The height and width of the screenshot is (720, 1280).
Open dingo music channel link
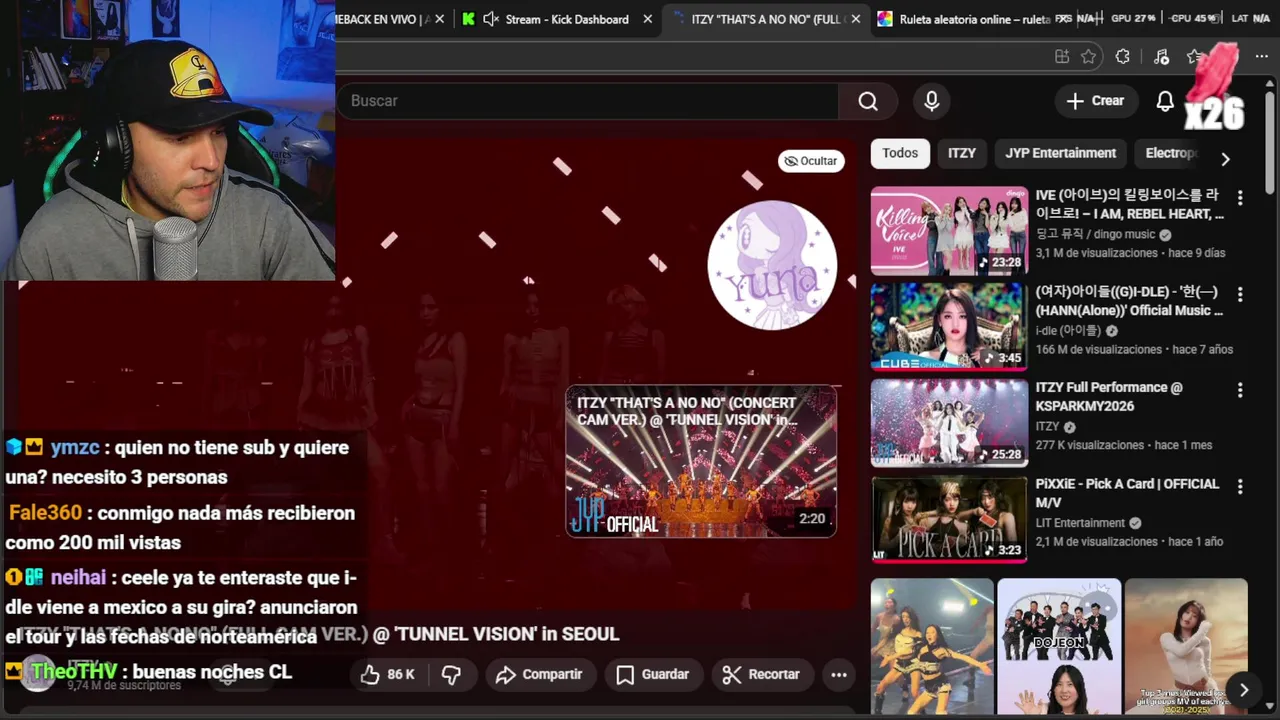click(x=1095, y=234)
